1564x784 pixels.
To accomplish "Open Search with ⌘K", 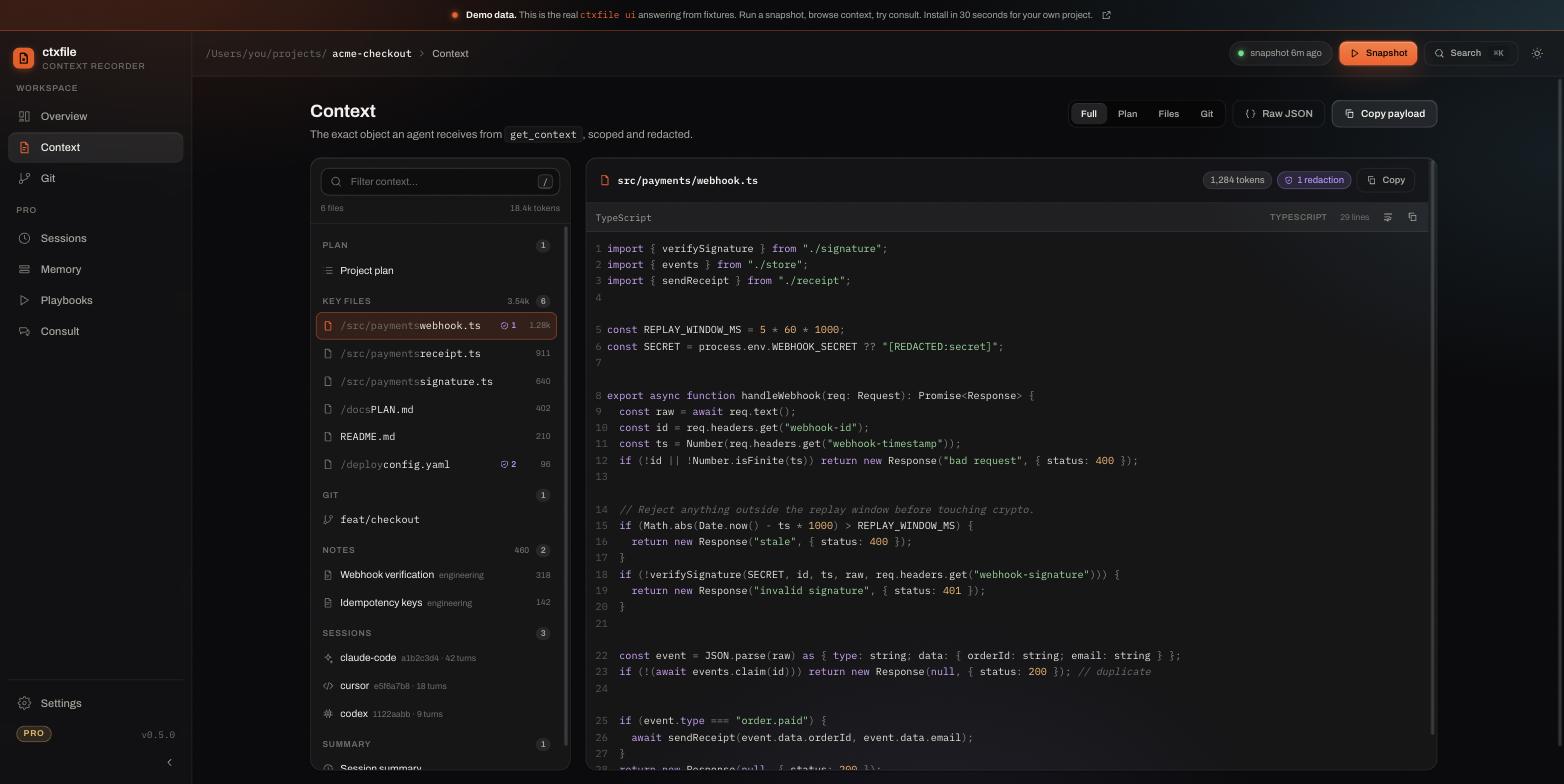I will (1470, 53).
